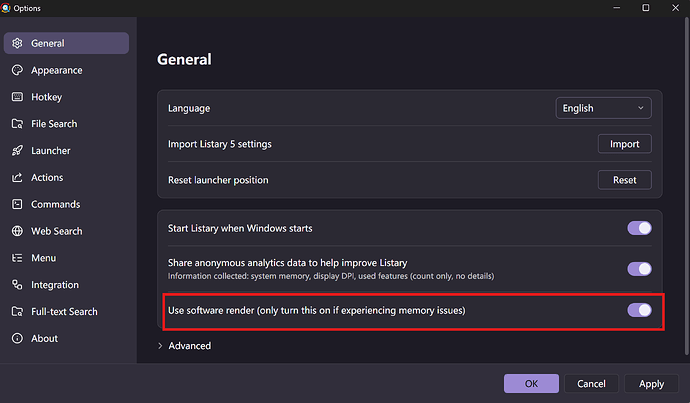Go to the Hotkey settings page

[46, 97]
